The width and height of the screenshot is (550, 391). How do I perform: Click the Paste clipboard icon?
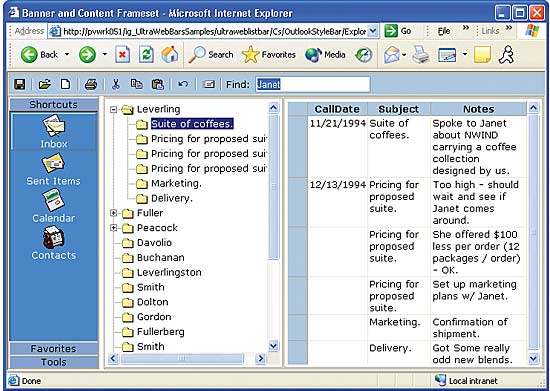(x=158, y=84)
